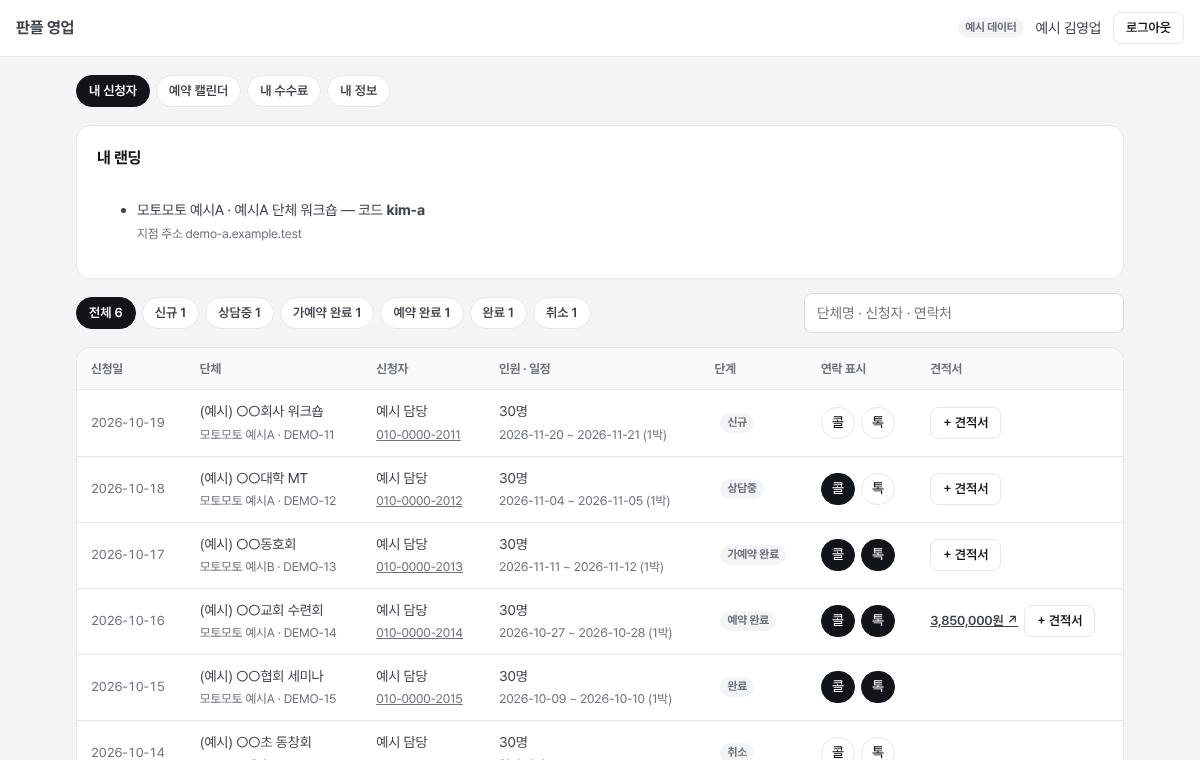Click branch address demo-a.example.test
The image size is (1200, 760).
(x=243, y=234)
